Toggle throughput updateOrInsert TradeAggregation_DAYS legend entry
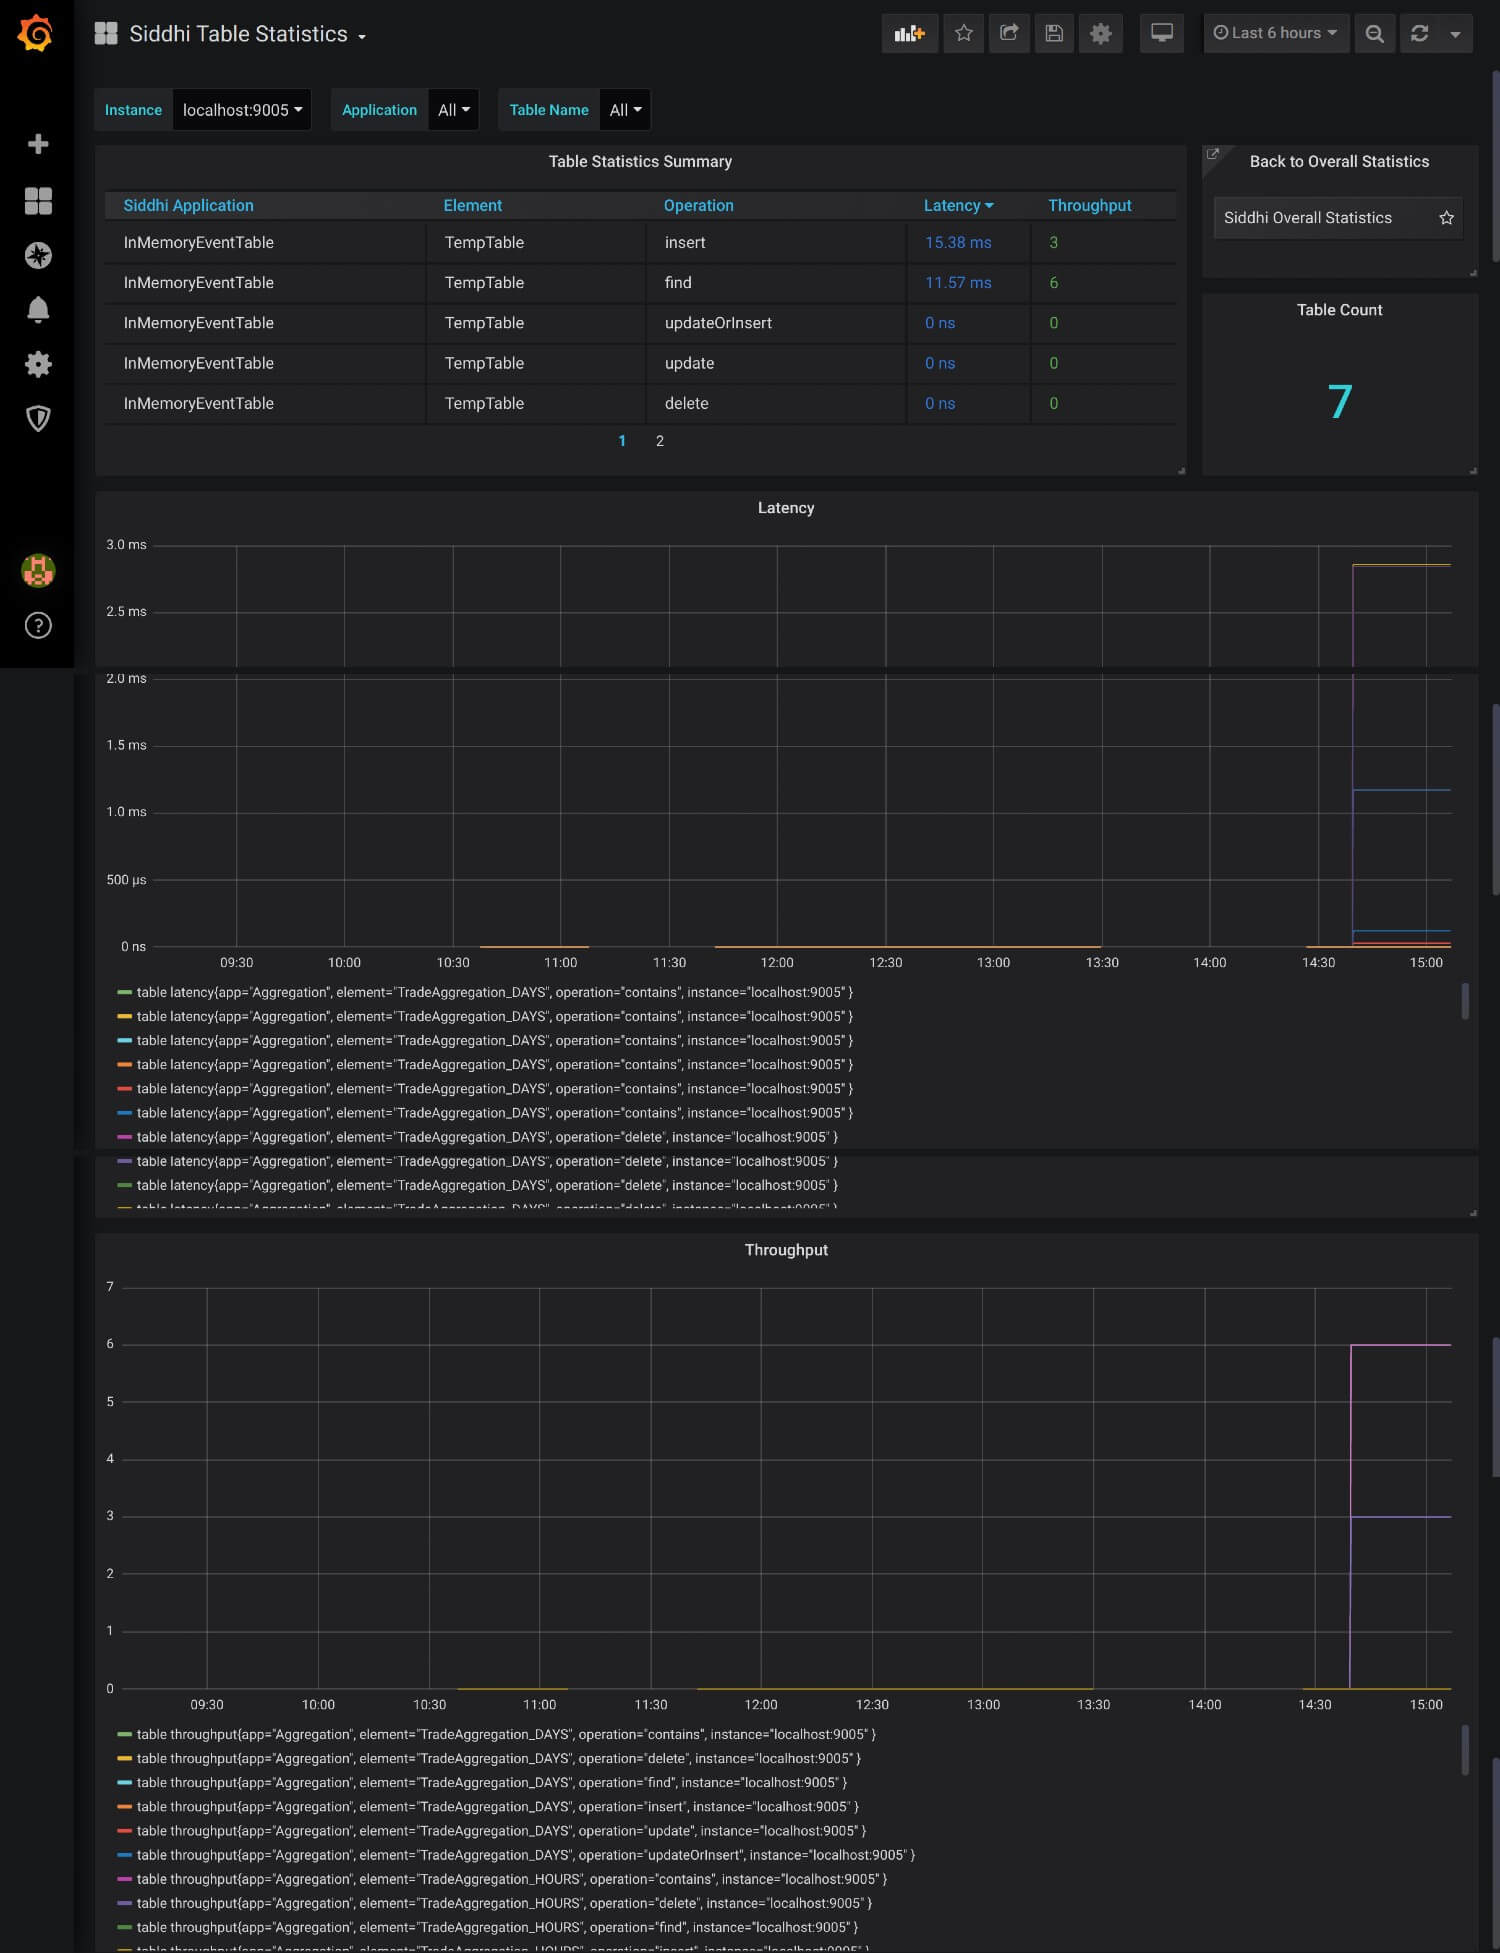 pyautogui.click(x=526, y=1855)
